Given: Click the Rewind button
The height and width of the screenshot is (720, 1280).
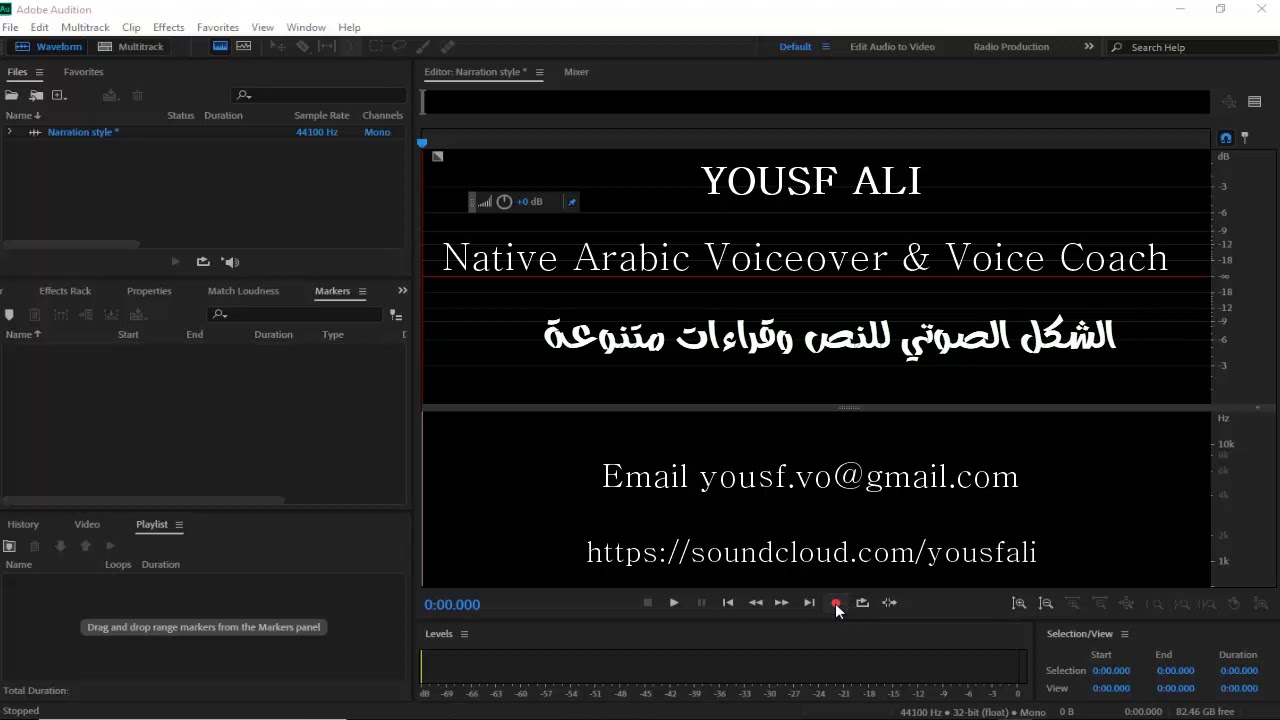Looking at the screenshot, I should coord(756,603).
